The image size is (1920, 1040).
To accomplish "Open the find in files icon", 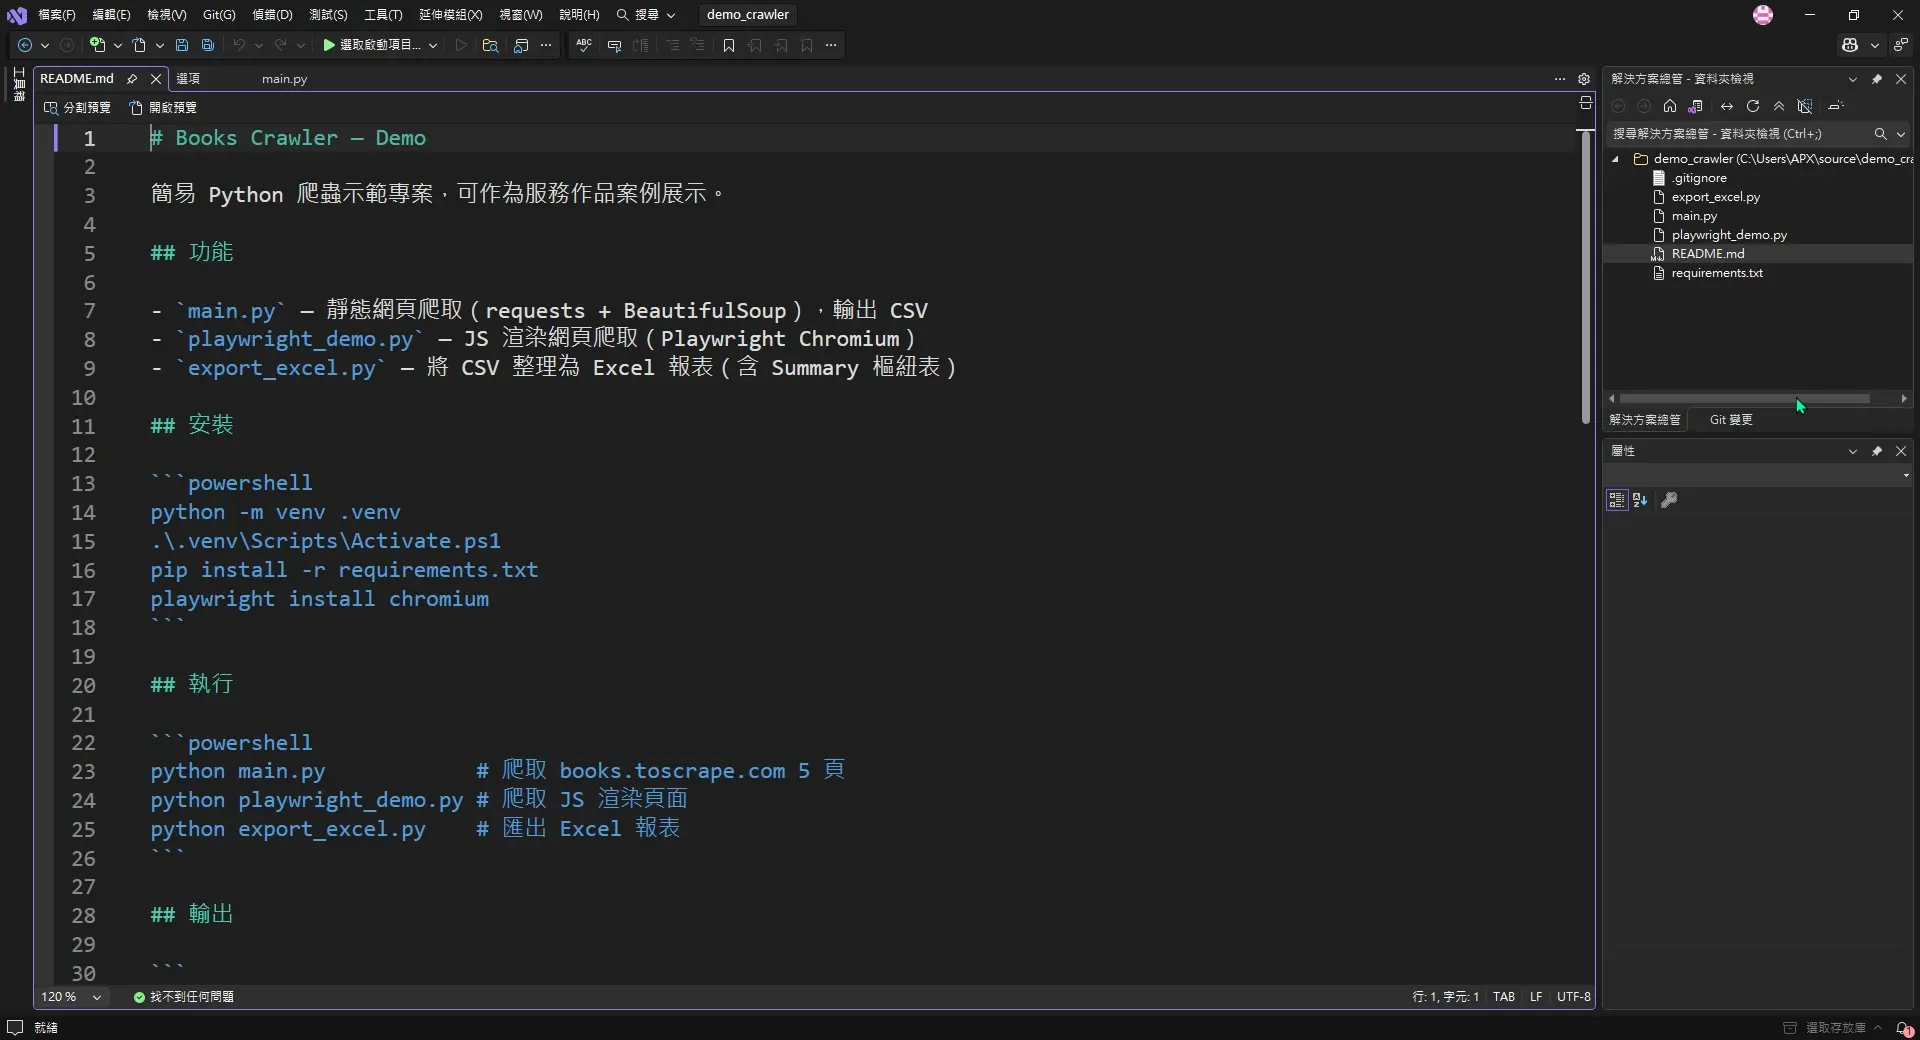I will point(490,45).
